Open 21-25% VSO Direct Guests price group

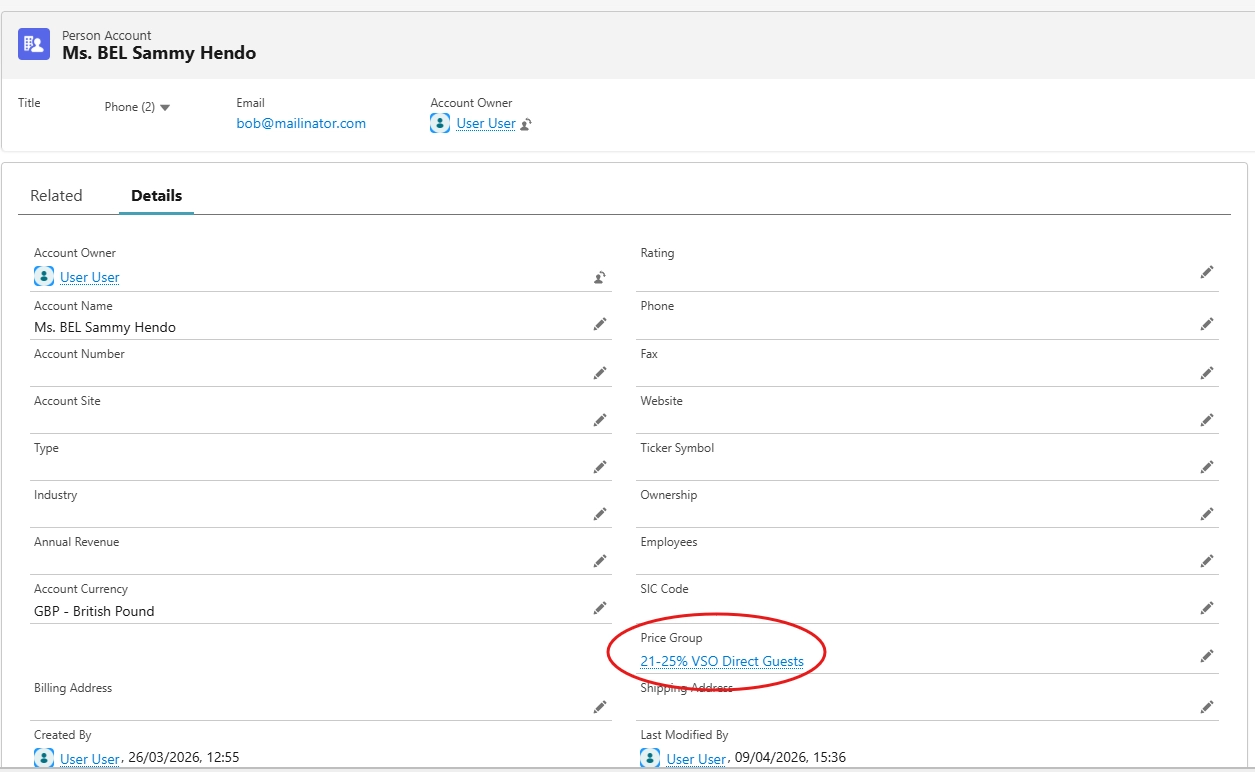click(x=722, y=661)
